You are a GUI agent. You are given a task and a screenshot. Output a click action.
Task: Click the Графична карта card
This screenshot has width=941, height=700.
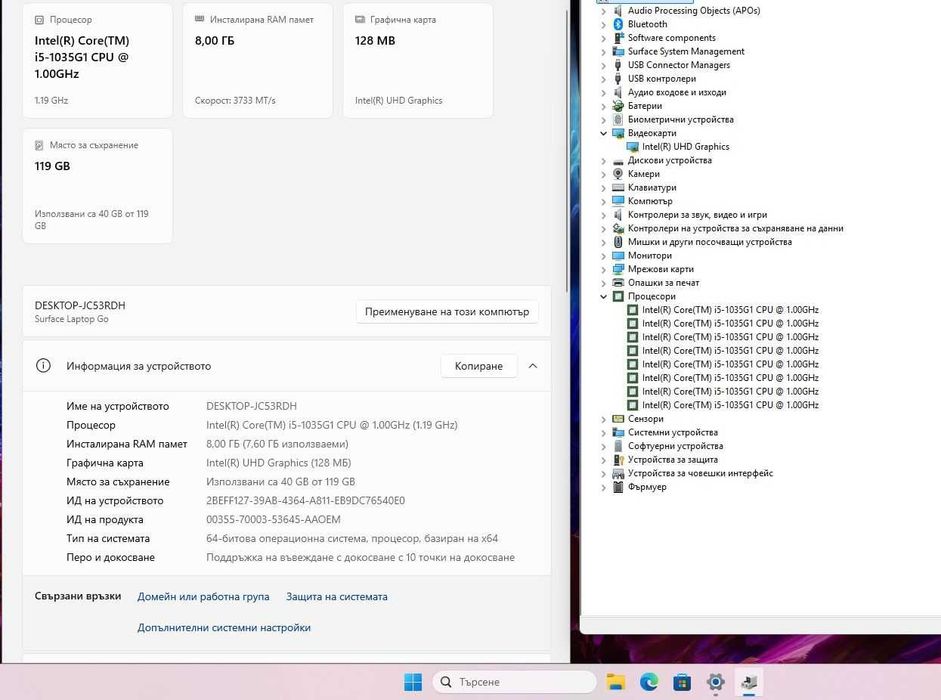point(418,60)
